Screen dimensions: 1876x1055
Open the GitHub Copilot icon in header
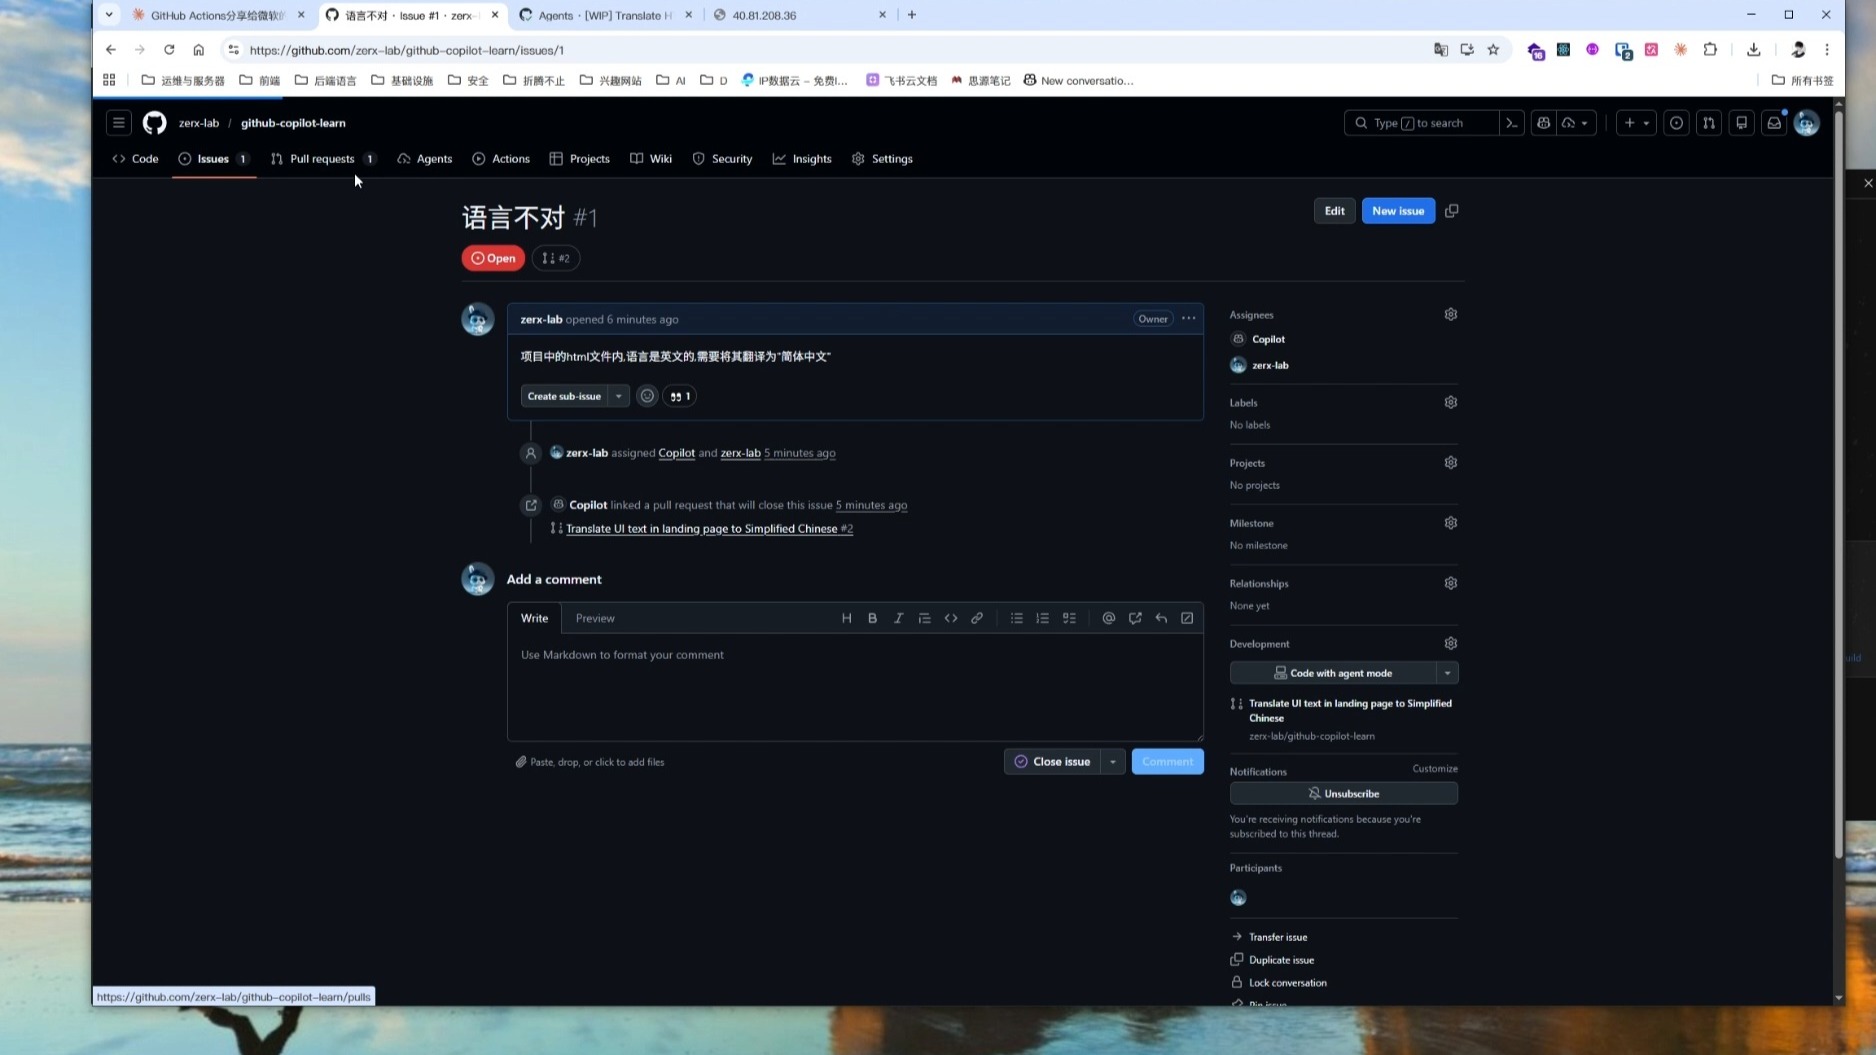(x=1543, y=123)
